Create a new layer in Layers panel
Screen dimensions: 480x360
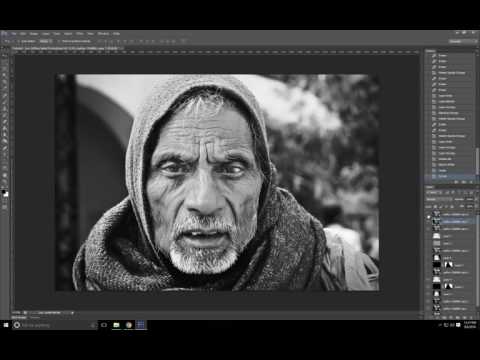(464, 317)
